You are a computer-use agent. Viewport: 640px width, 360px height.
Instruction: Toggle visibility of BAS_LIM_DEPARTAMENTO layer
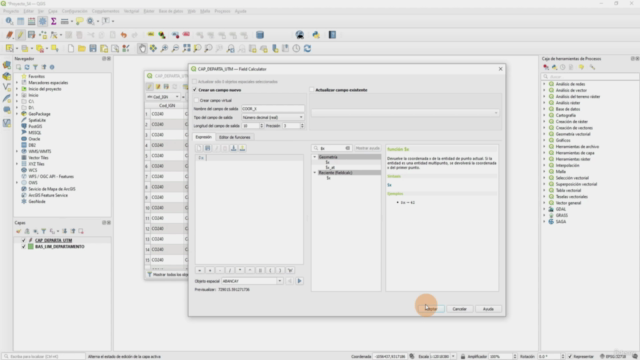tap(23, 247)
